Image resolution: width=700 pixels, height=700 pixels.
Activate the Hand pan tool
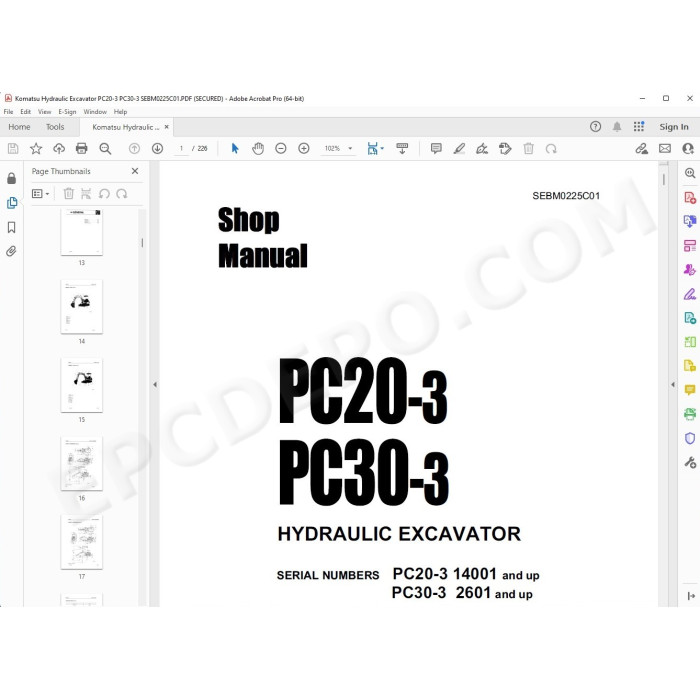[258, 149]
